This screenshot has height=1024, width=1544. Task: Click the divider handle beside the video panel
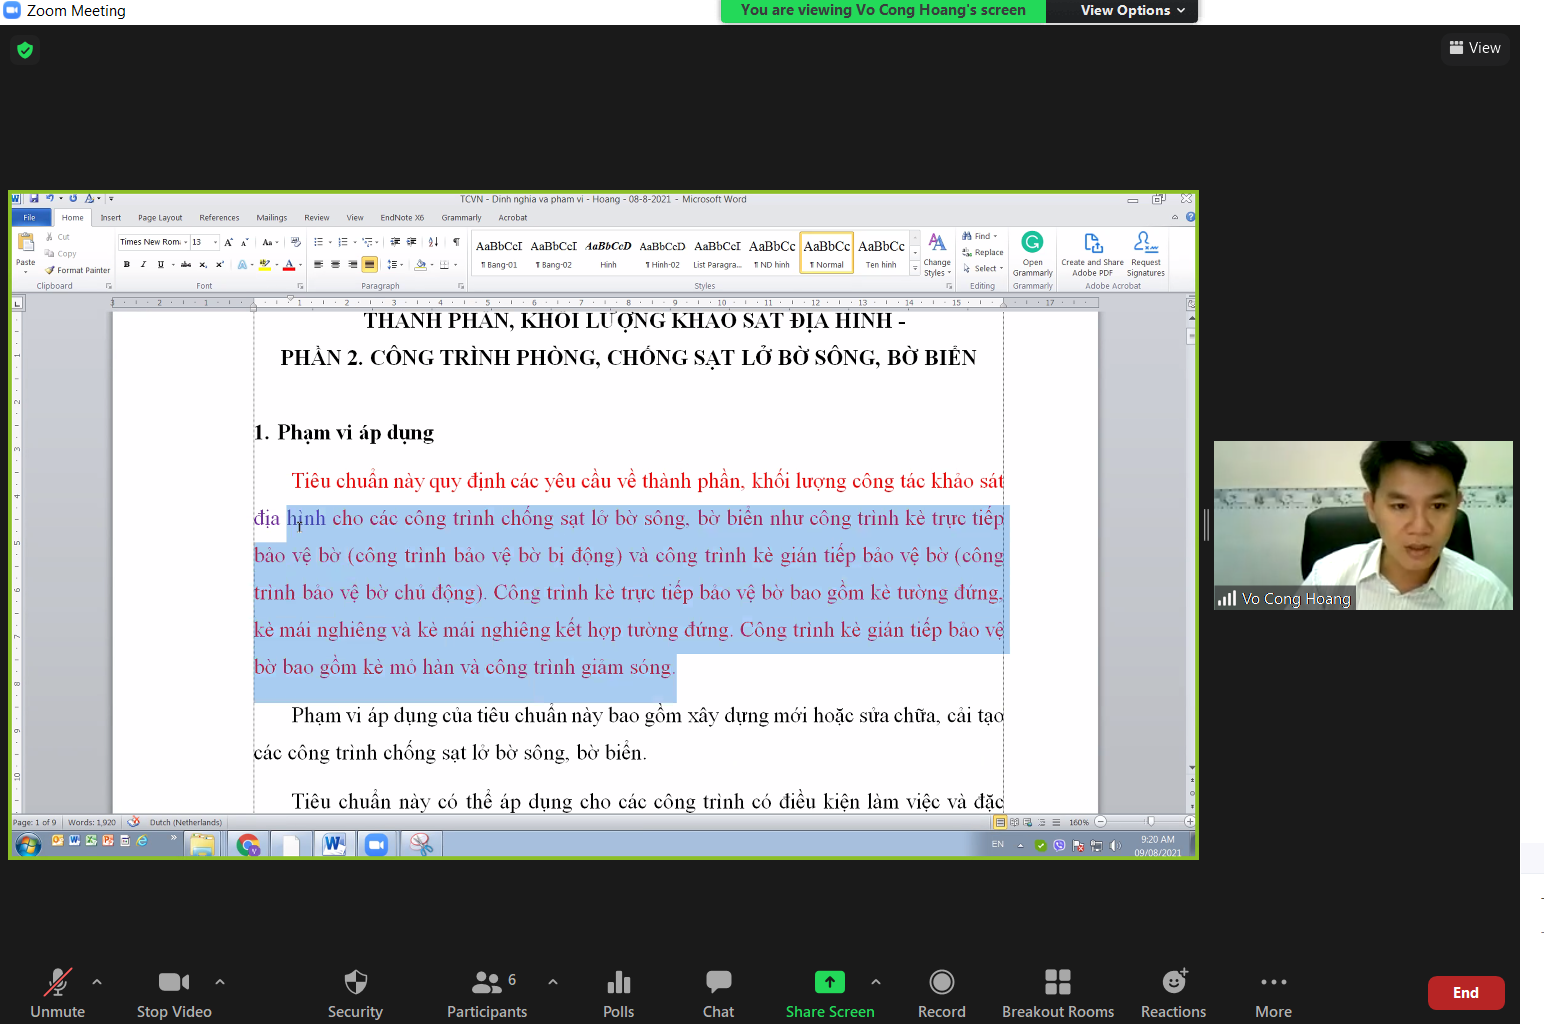[x=1206, y=525]
